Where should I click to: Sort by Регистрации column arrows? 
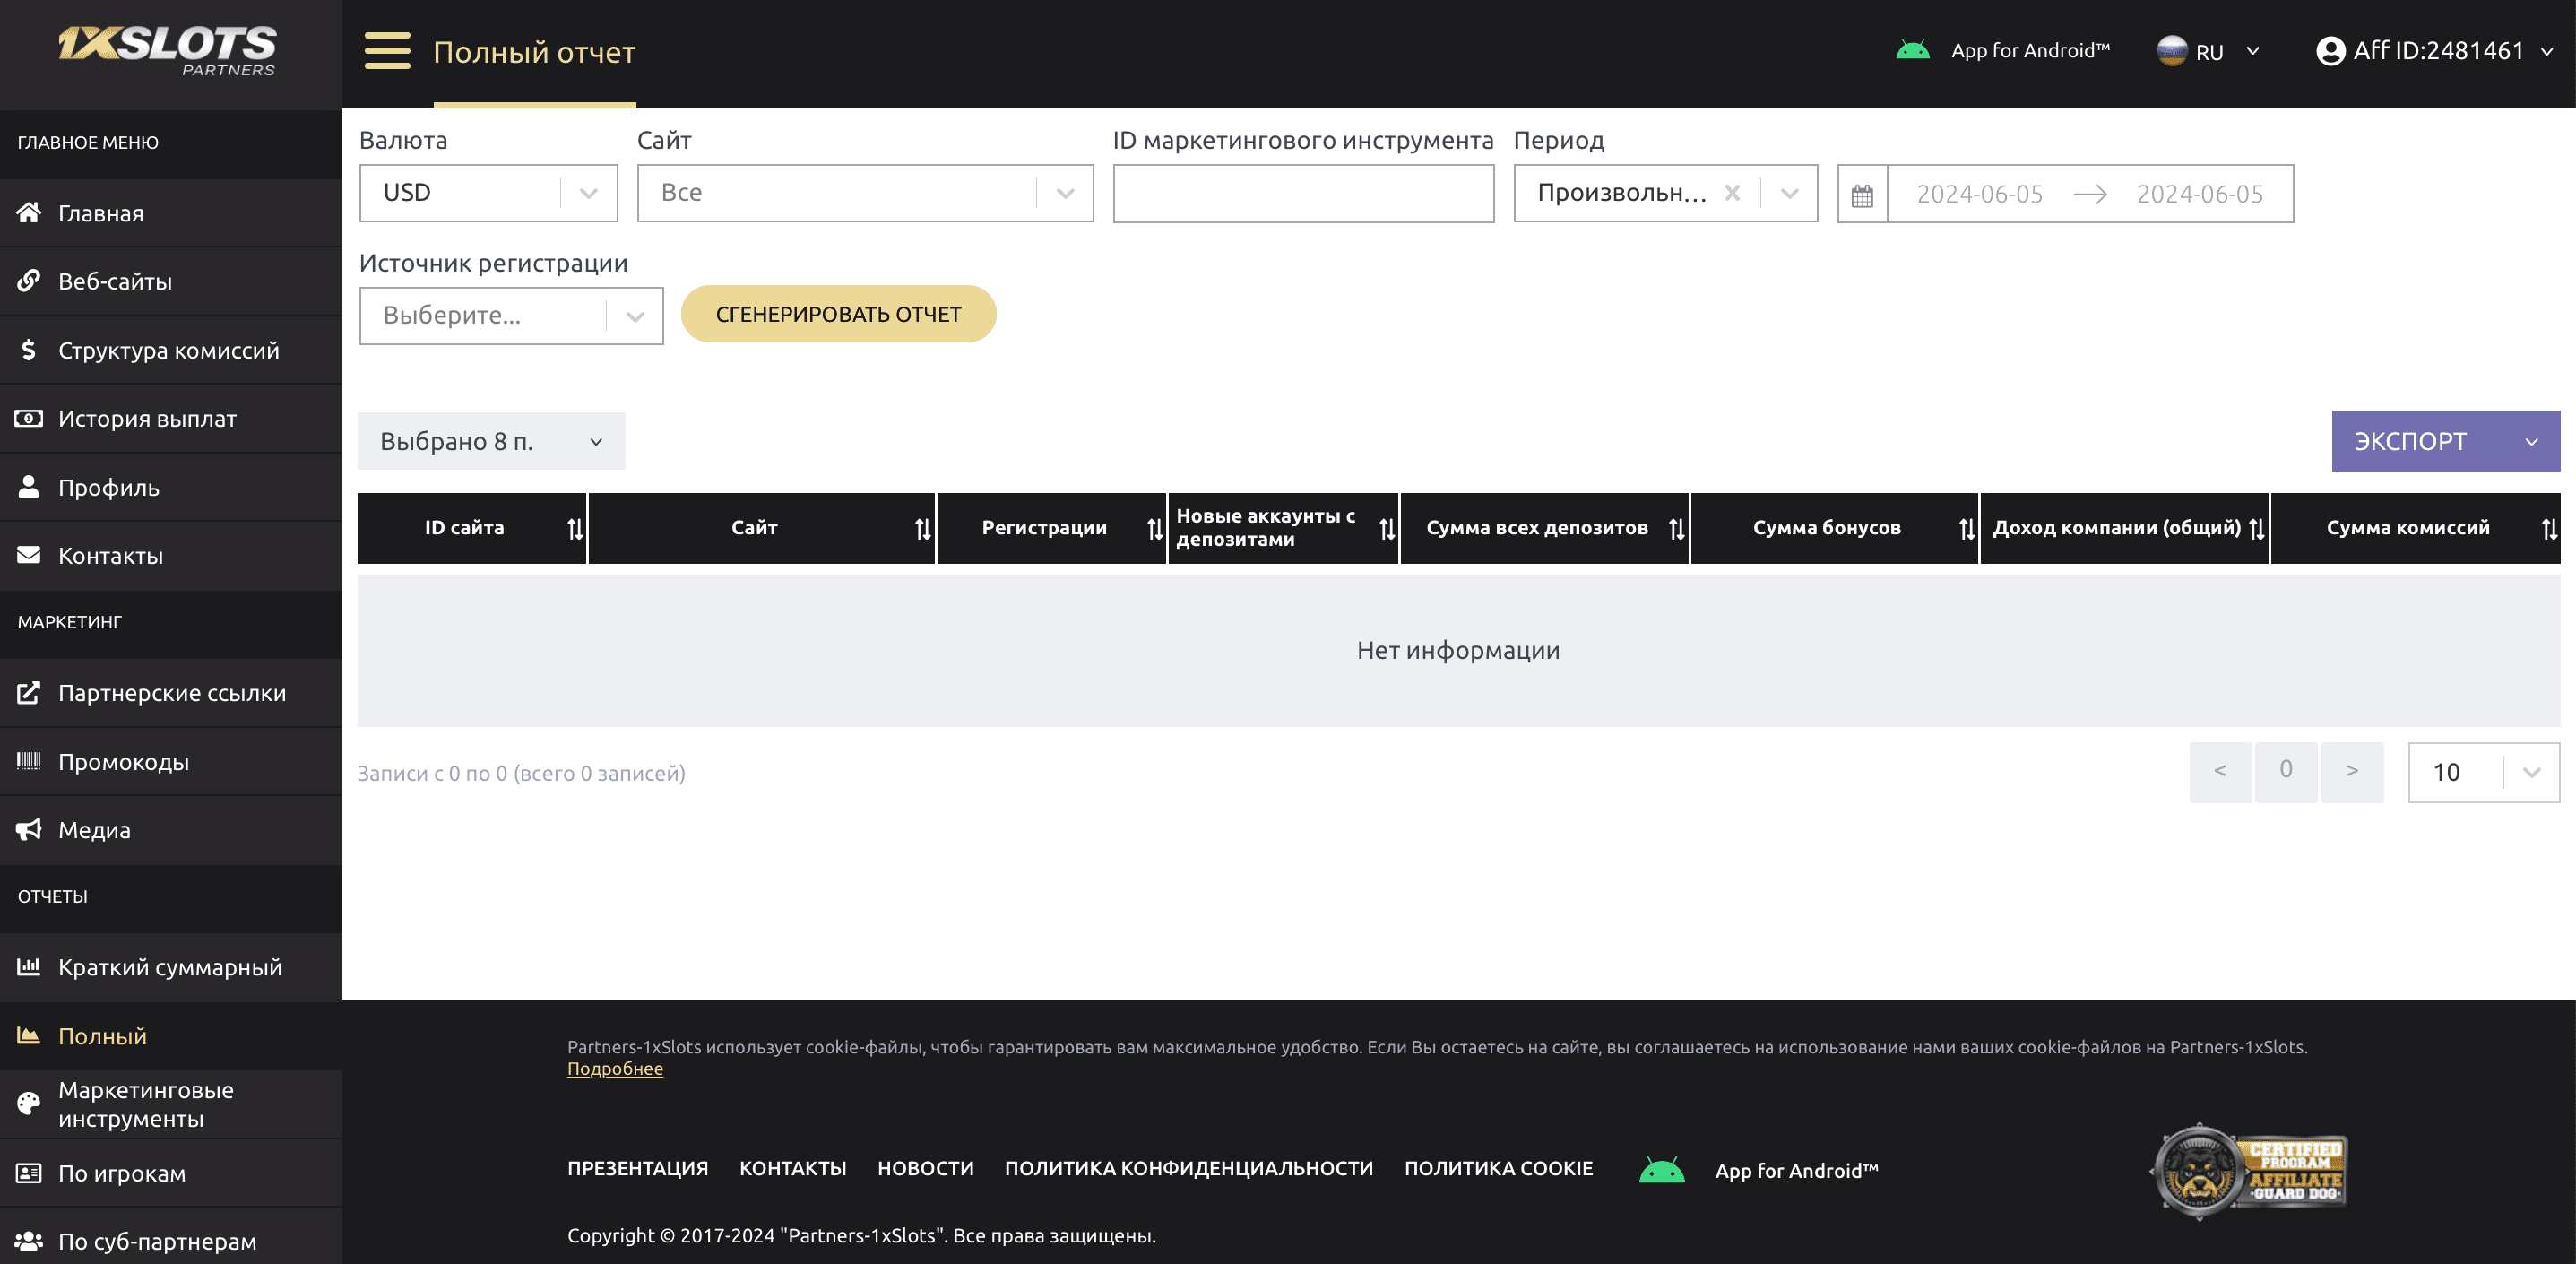[1154, 529]
